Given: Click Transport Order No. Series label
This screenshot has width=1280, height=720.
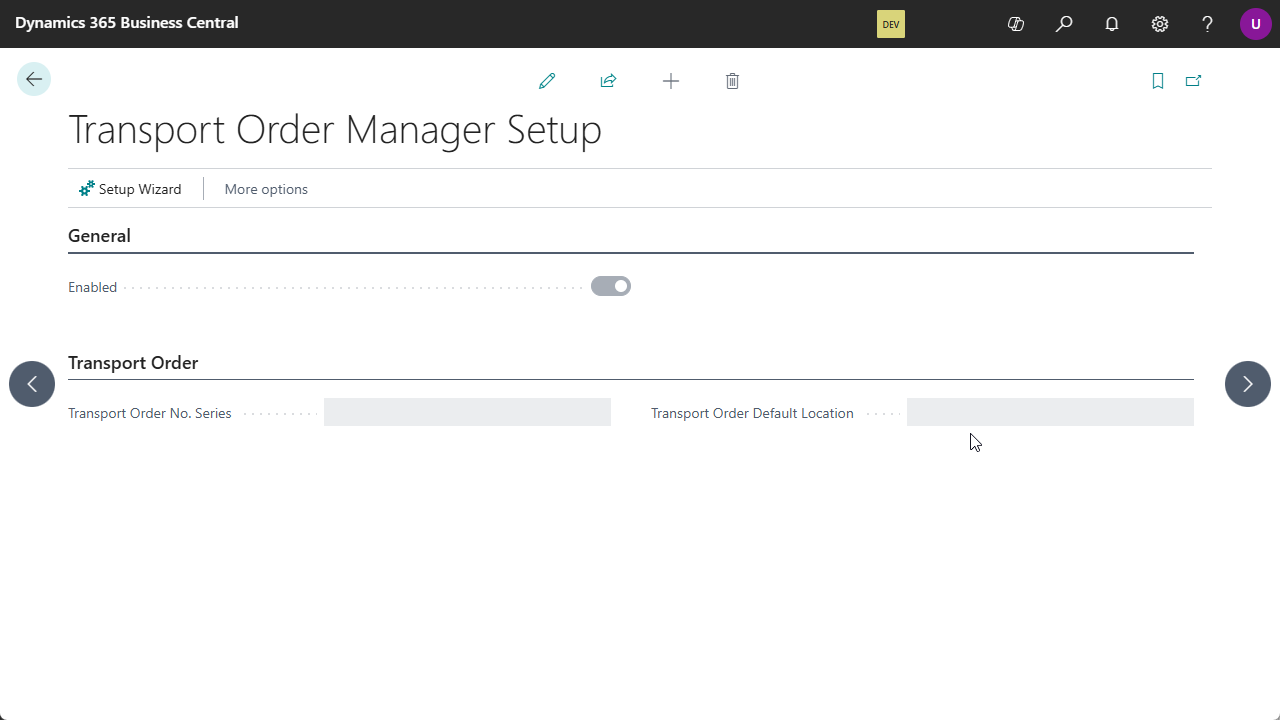Looking at the screenshot, I should point(150,413).
